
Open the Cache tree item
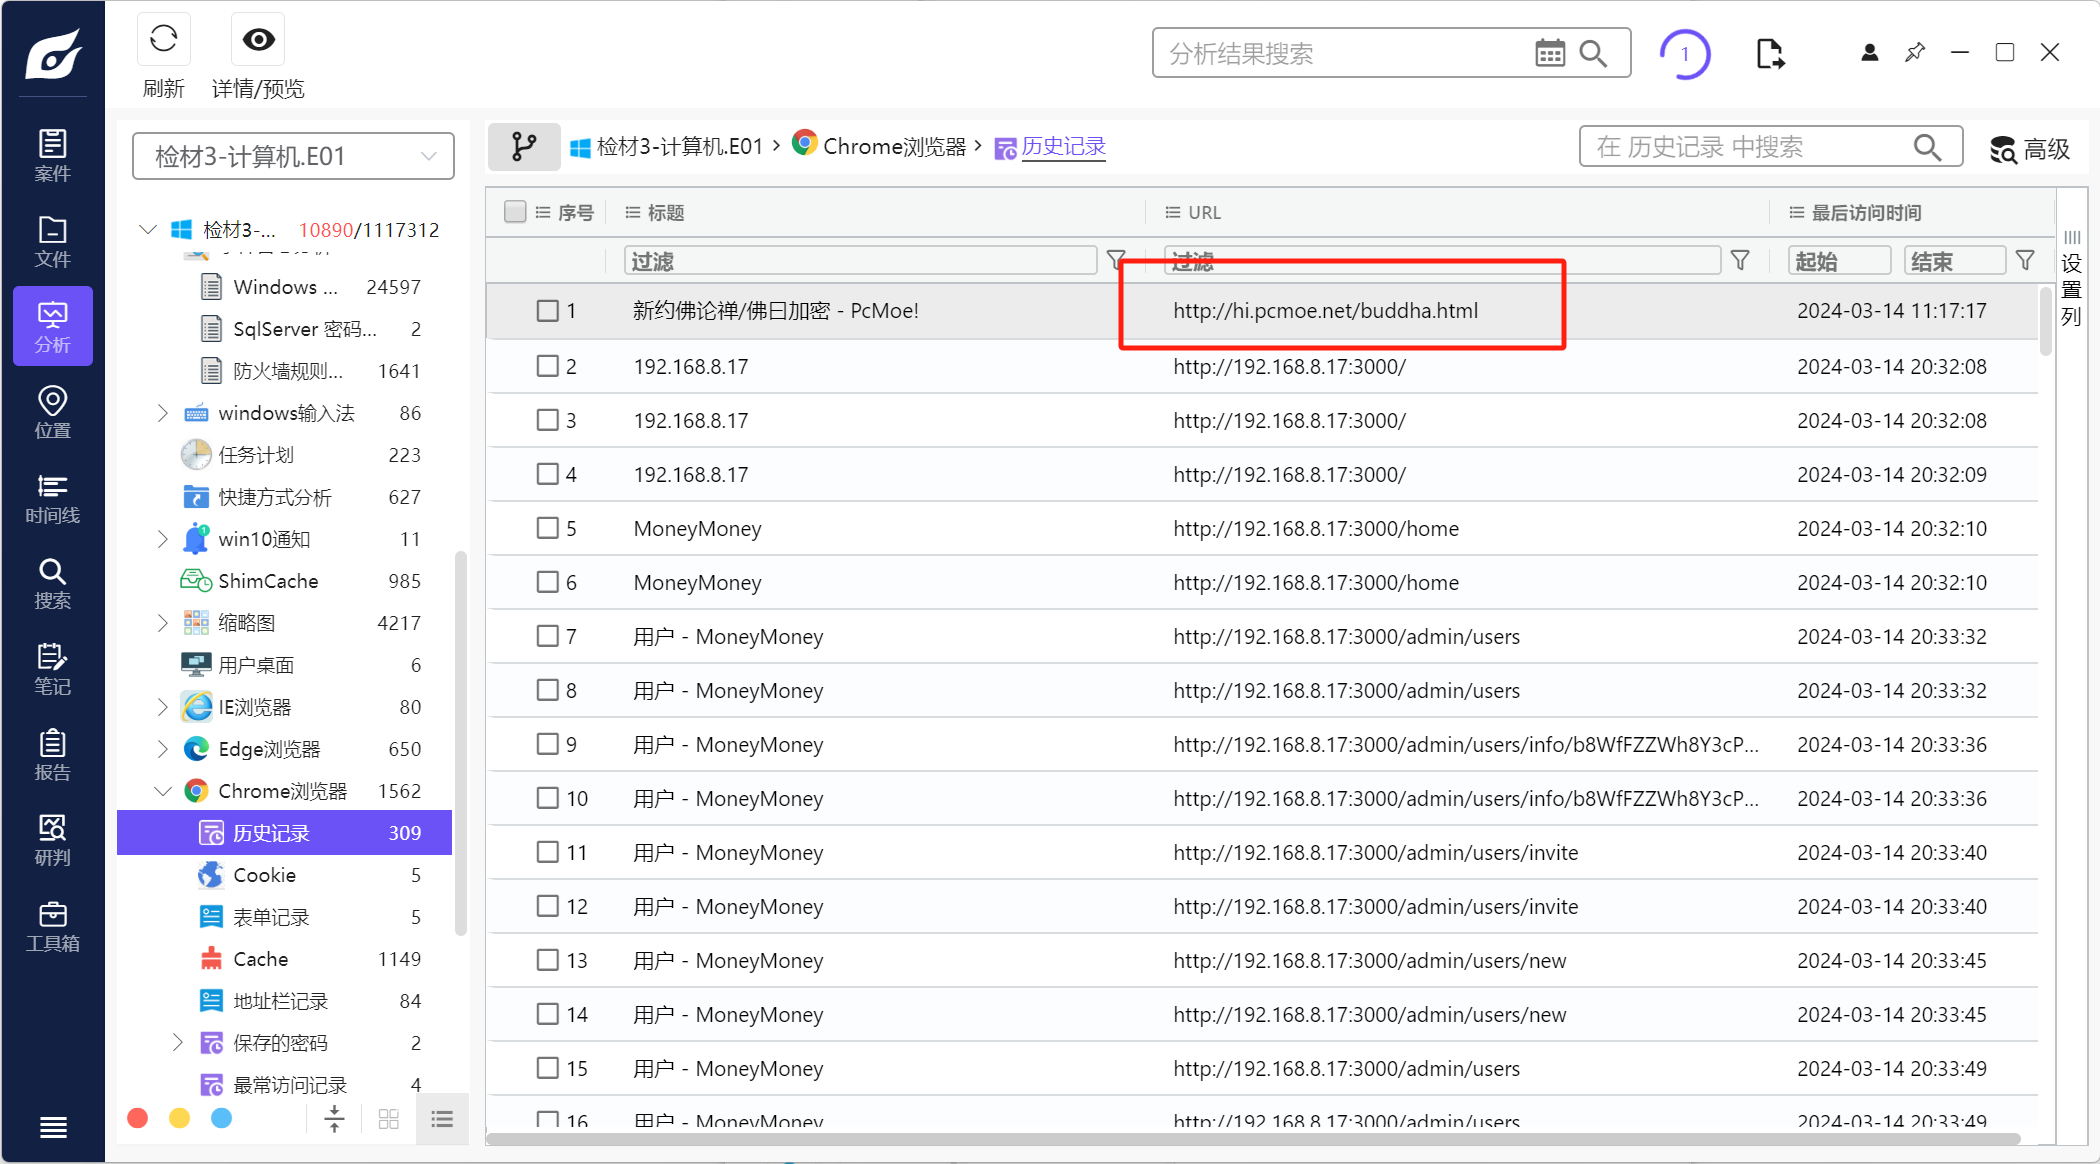pos(260,959)
